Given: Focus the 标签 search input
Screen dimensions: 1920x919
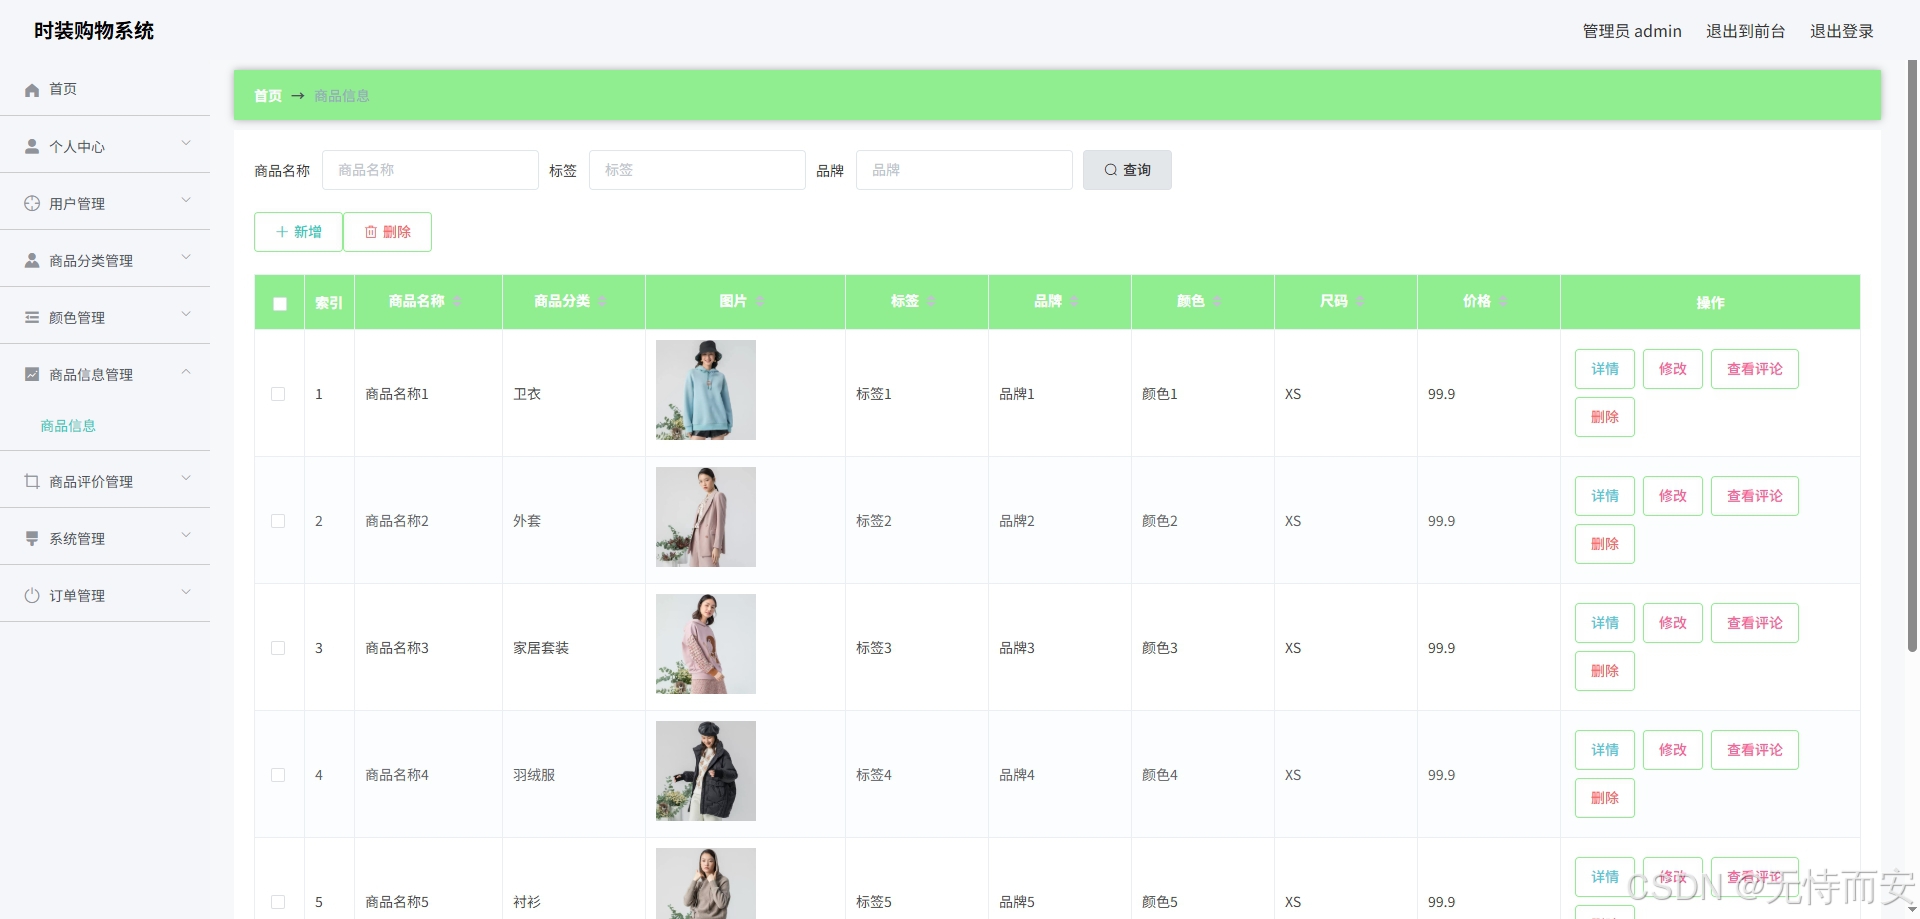Looking at the screenshot, I should click(x=697, y=170).
